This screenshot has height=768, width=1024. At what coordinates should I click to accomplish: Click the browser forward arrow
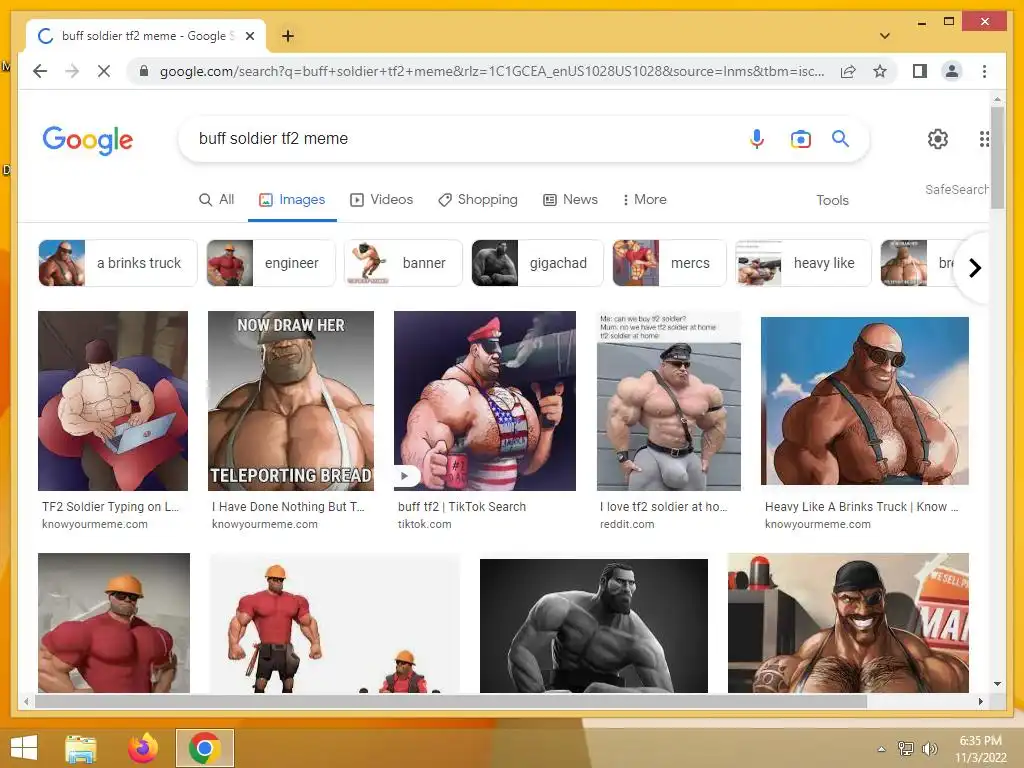72,71
